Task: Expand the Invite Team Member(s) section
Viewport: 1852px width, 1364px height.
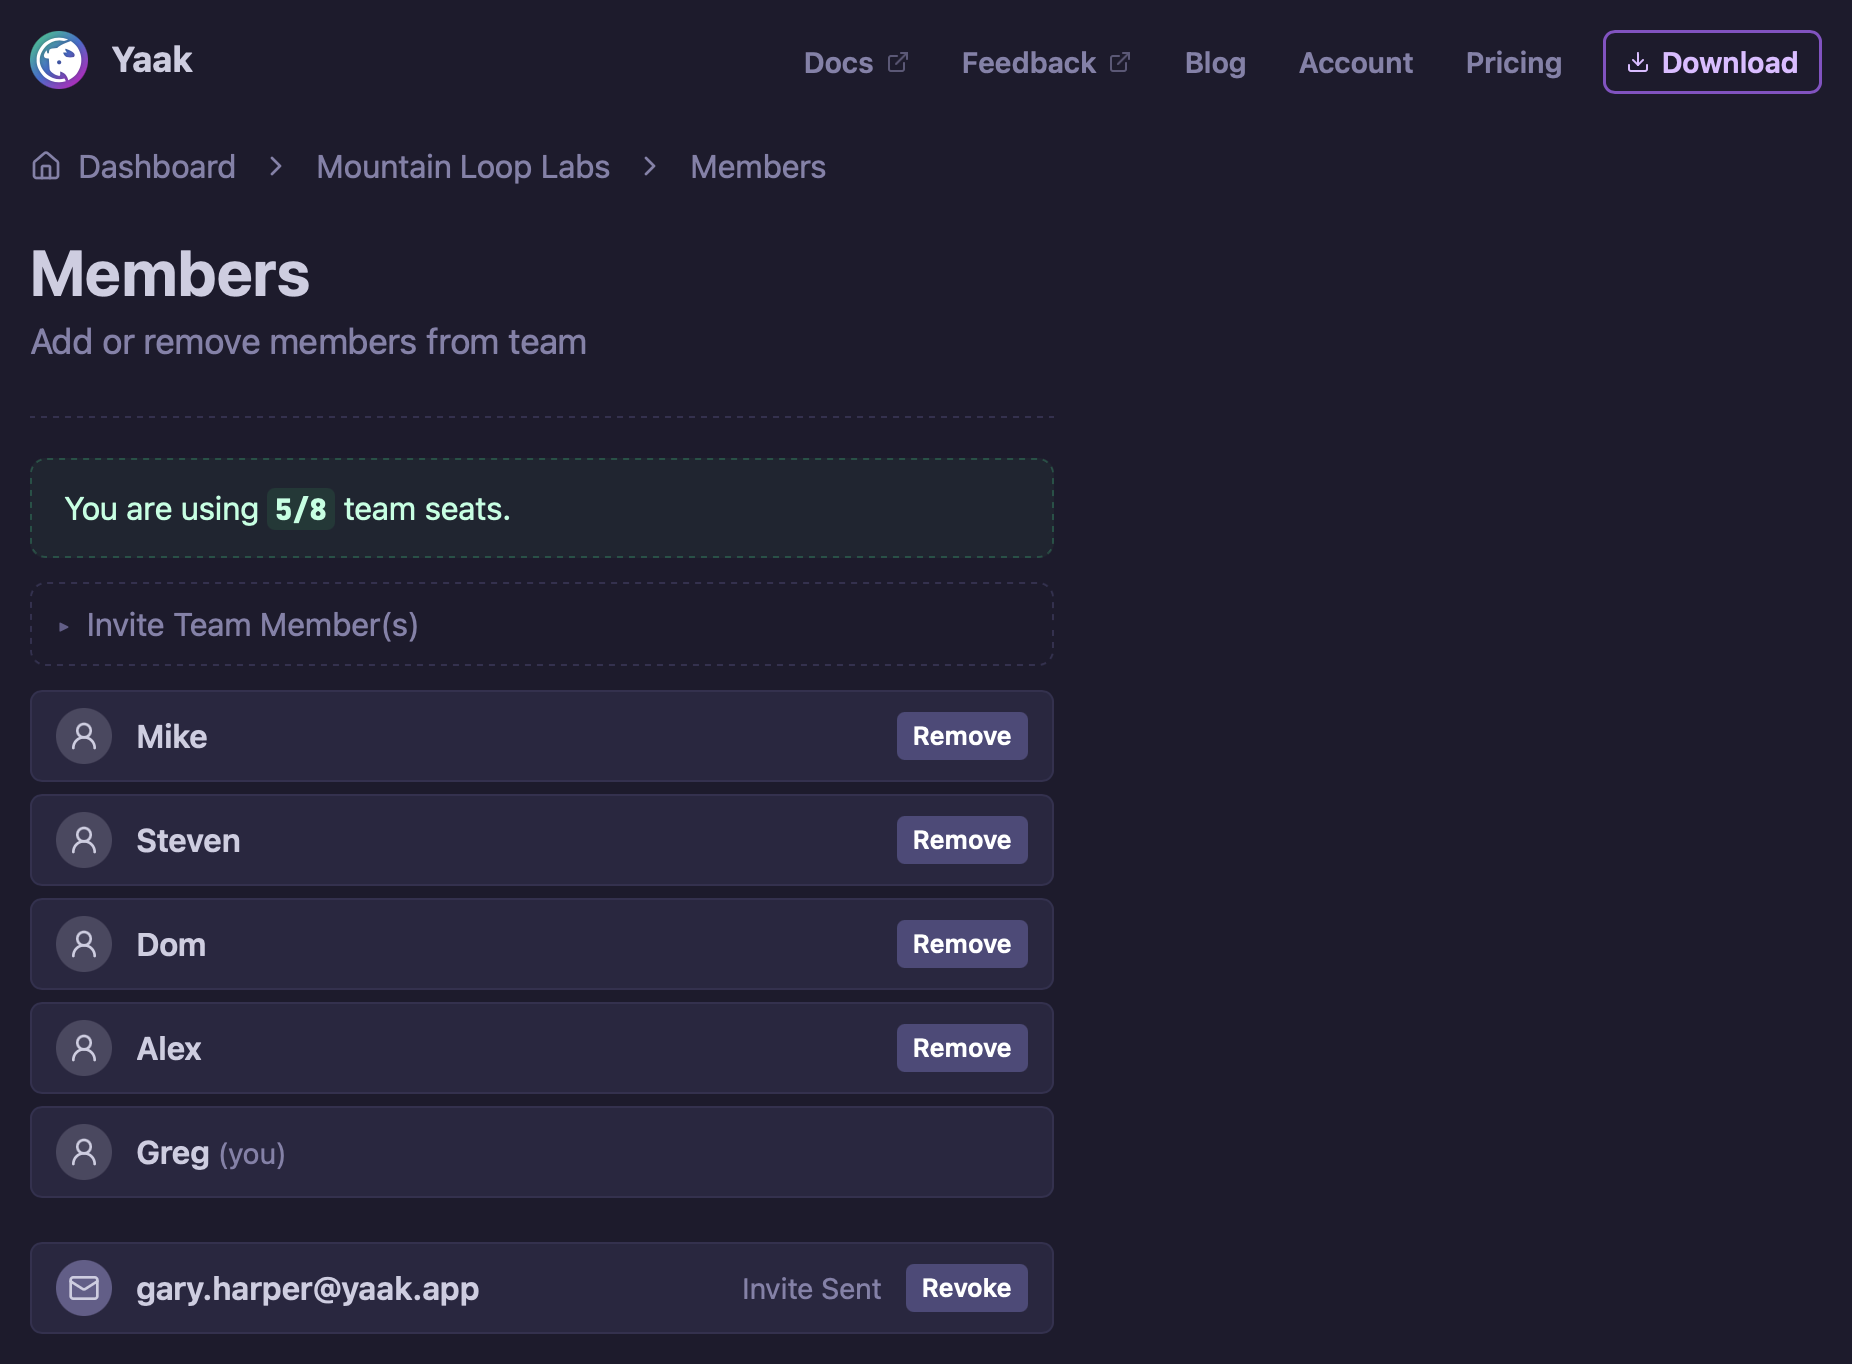Action: point(252,625)
